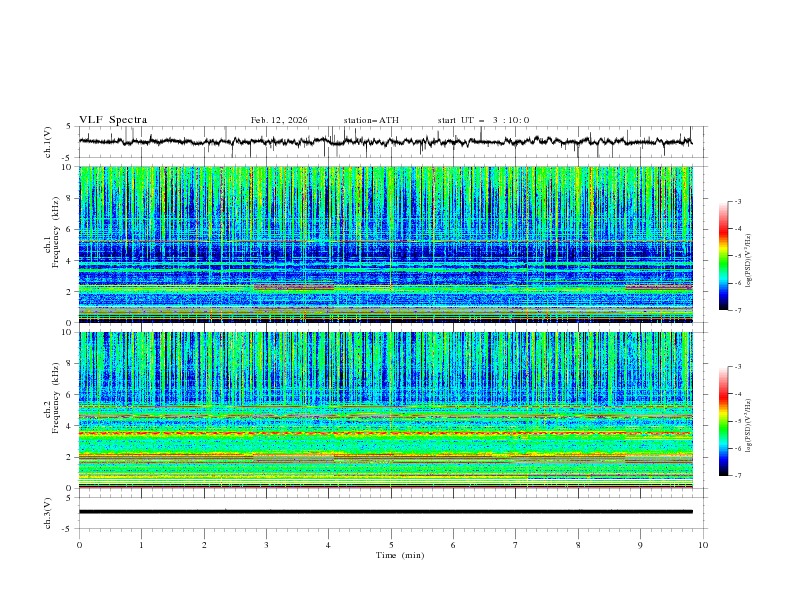Click the log(PSD) label beside ch.2 color bar
This screenshot has height=612, width=792.
[749, 426]
